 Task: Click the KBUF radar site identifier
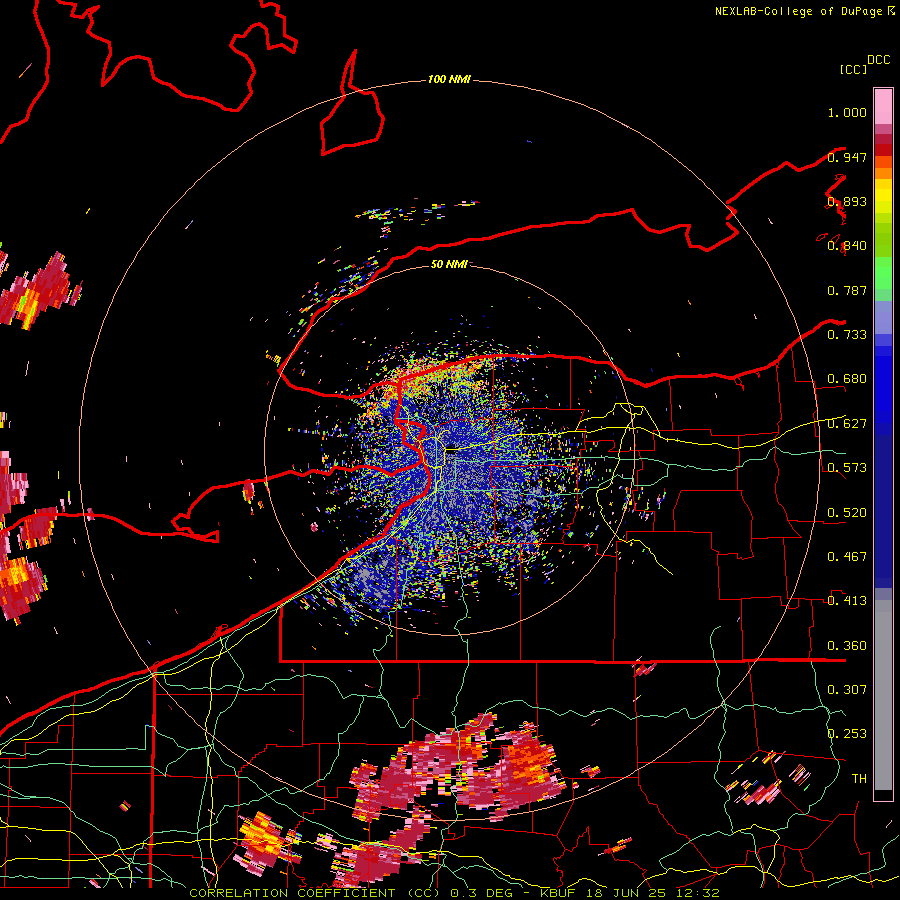(557, 893)
